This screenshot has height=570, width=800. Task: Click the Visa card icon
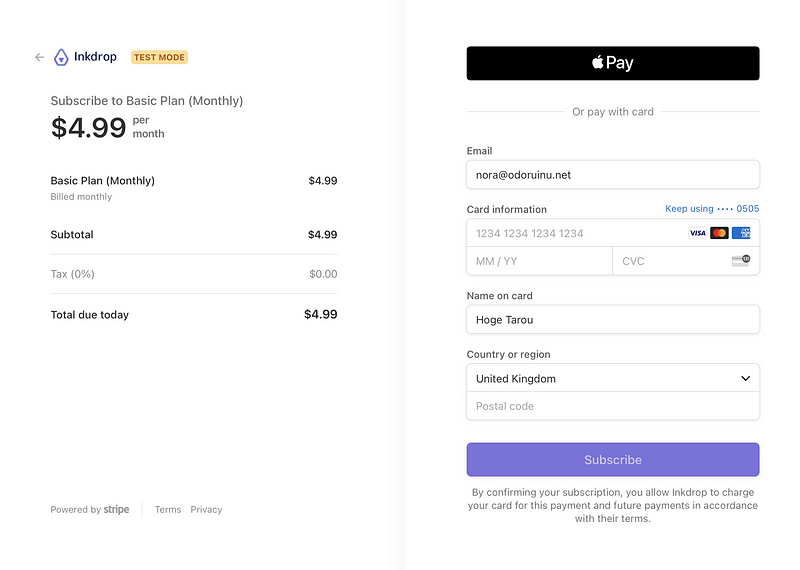click(697, 233)
